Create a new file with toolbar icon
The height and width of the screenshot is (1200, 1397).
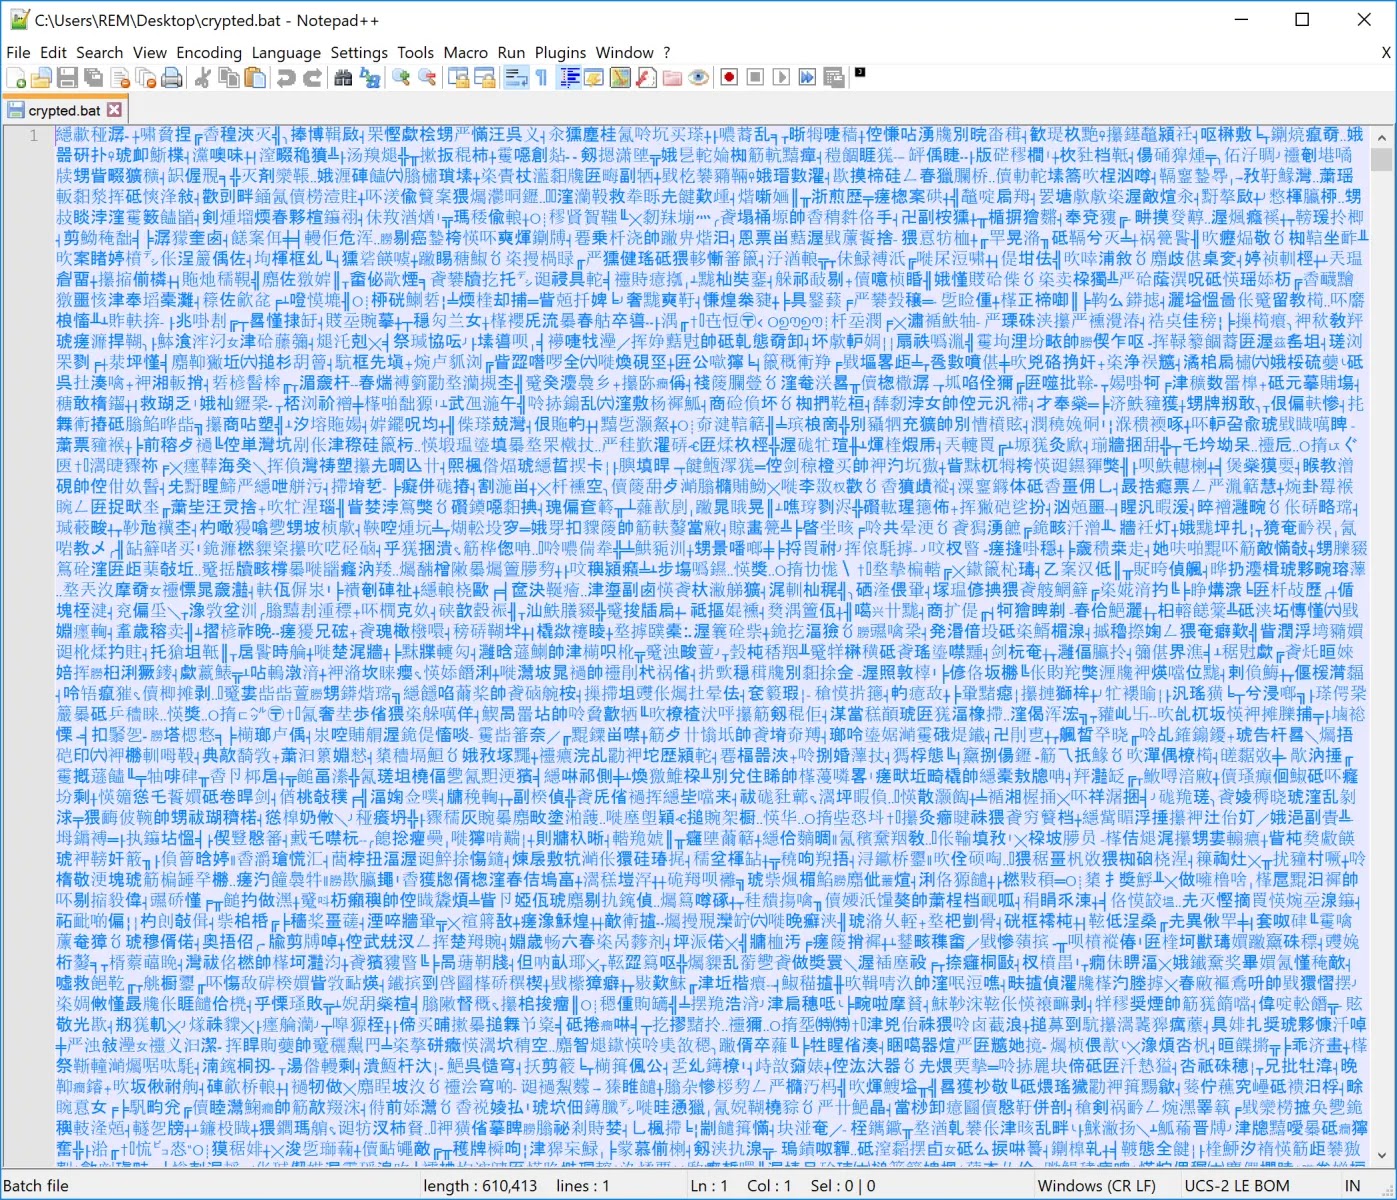point(16,78)
